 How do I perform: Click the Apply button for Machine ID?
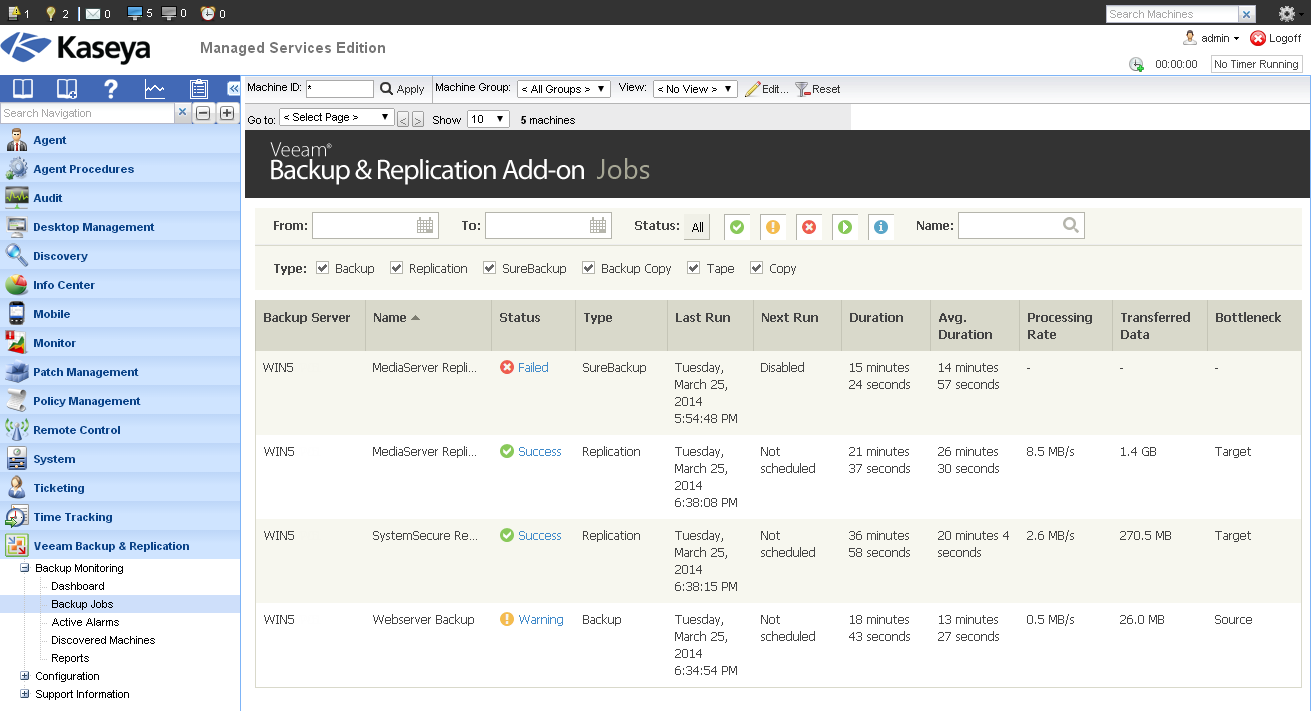coord(403,89)
